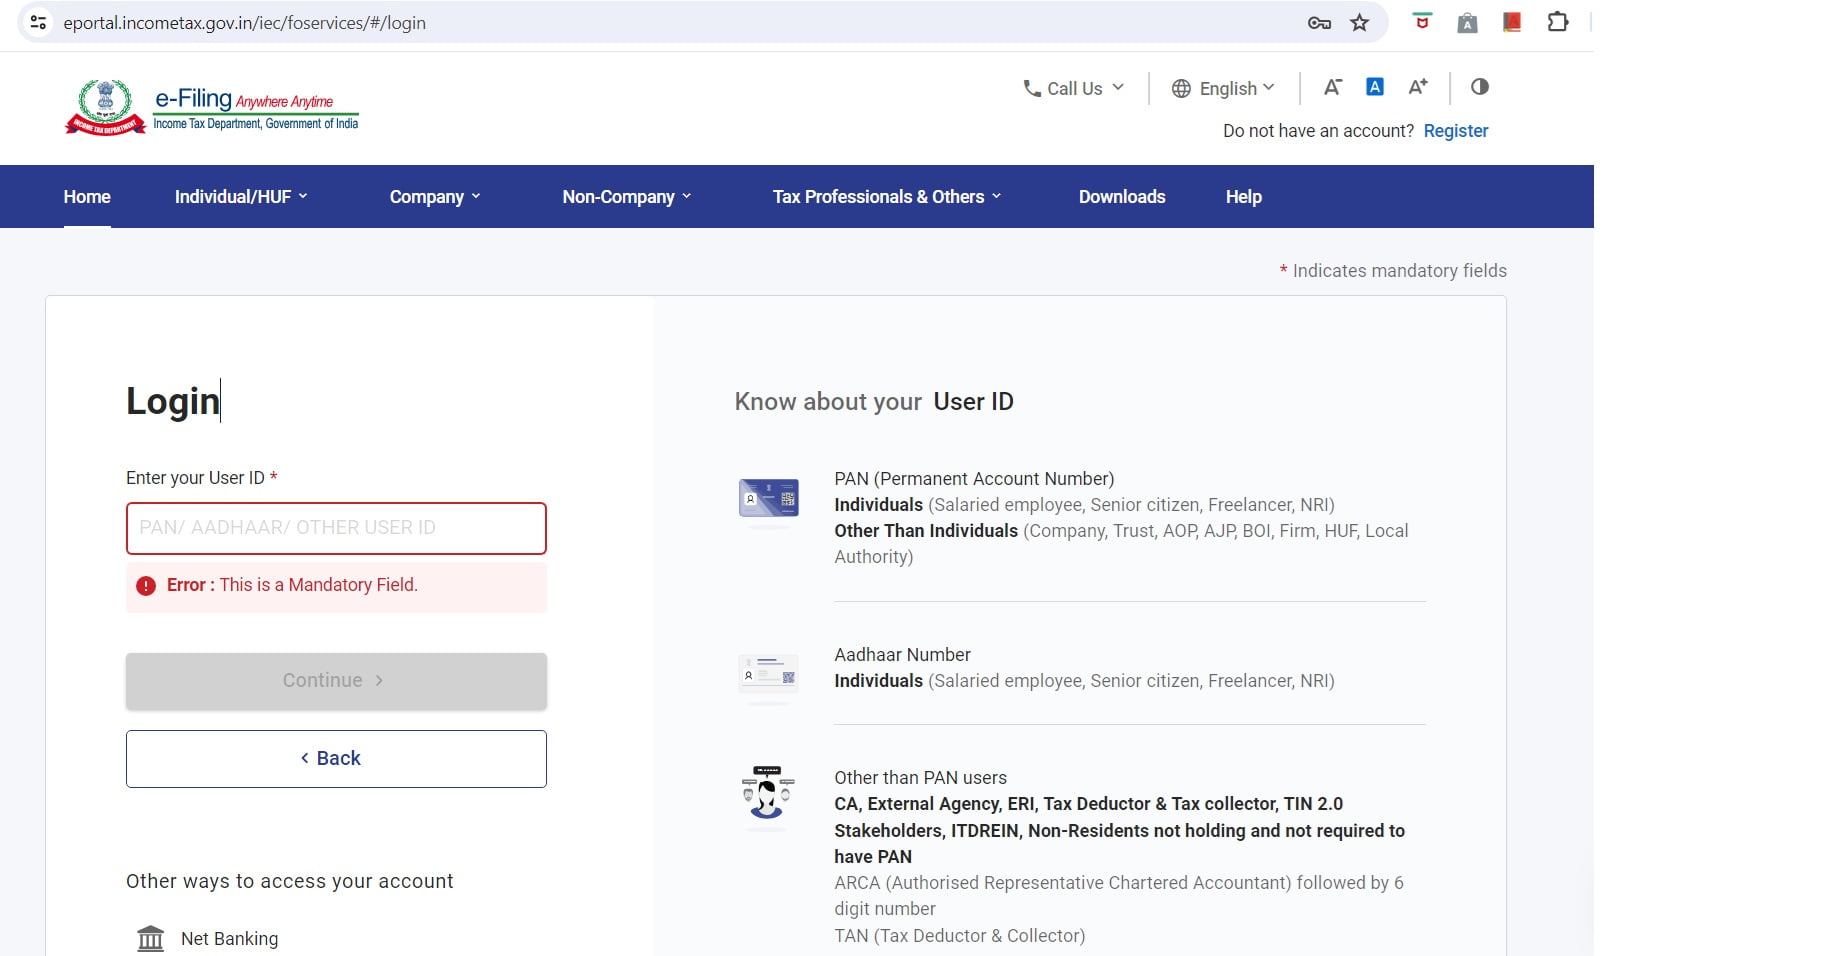Open the gray bag extension icon
Screen dimensions: 1842x956
pyautogui.click(x=1467, y=22)
